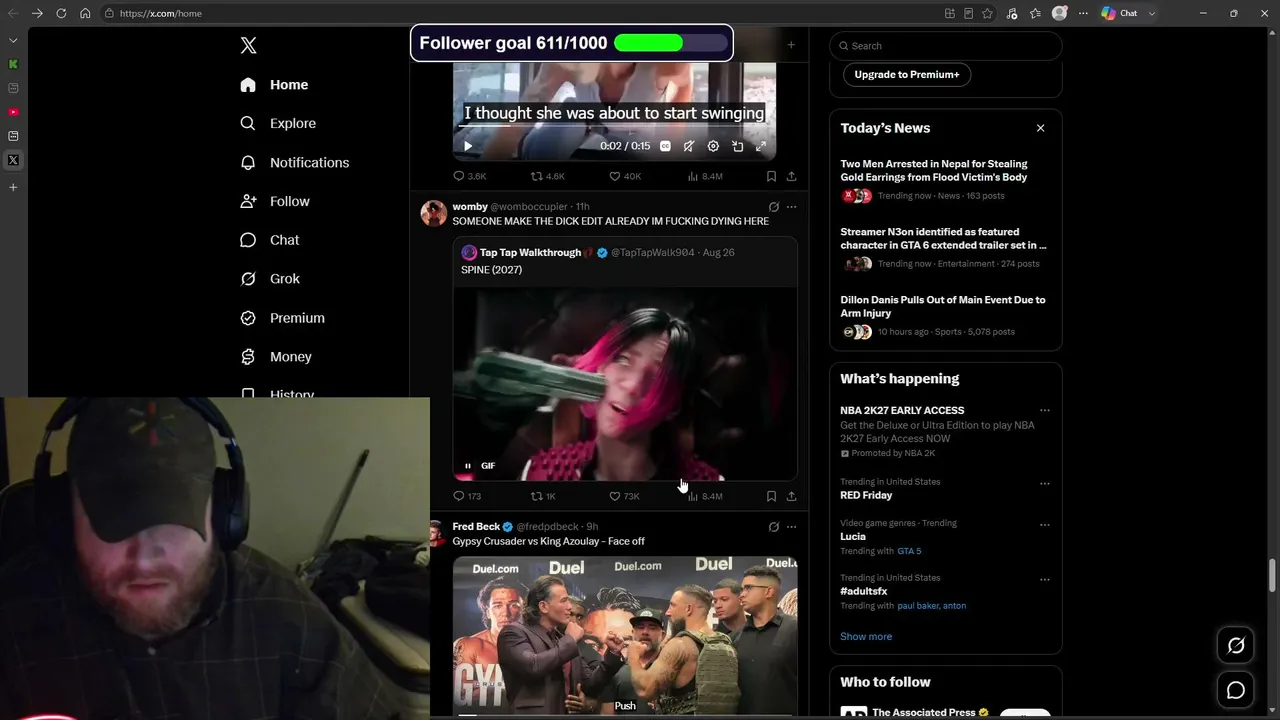Open more options on Fred Beck's post
The image size is (1280, 720).
click(x=791, y=527)
